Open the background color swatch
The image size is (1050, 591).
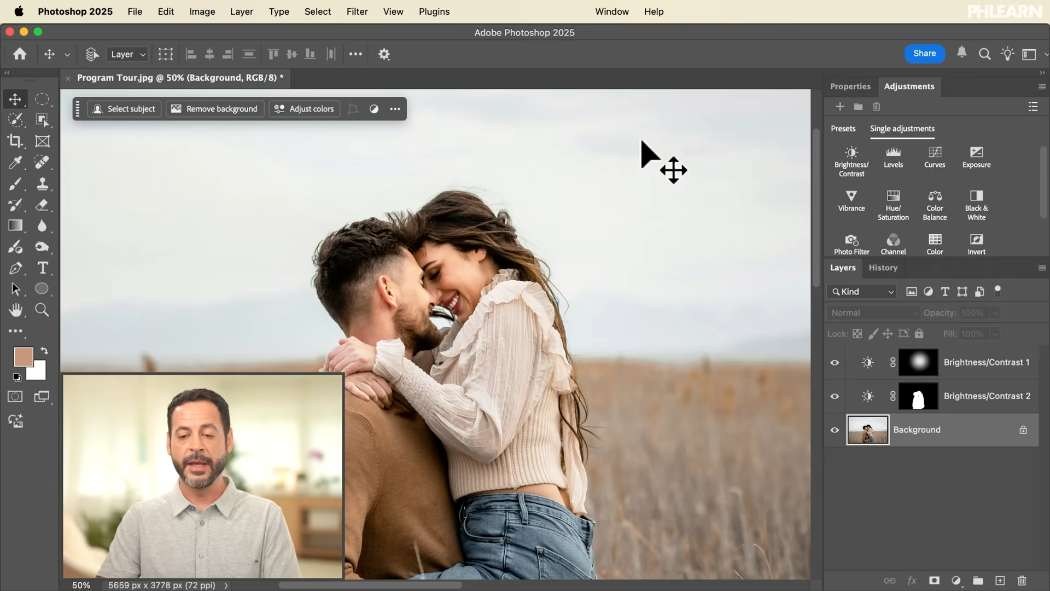(x=38, y=372)
